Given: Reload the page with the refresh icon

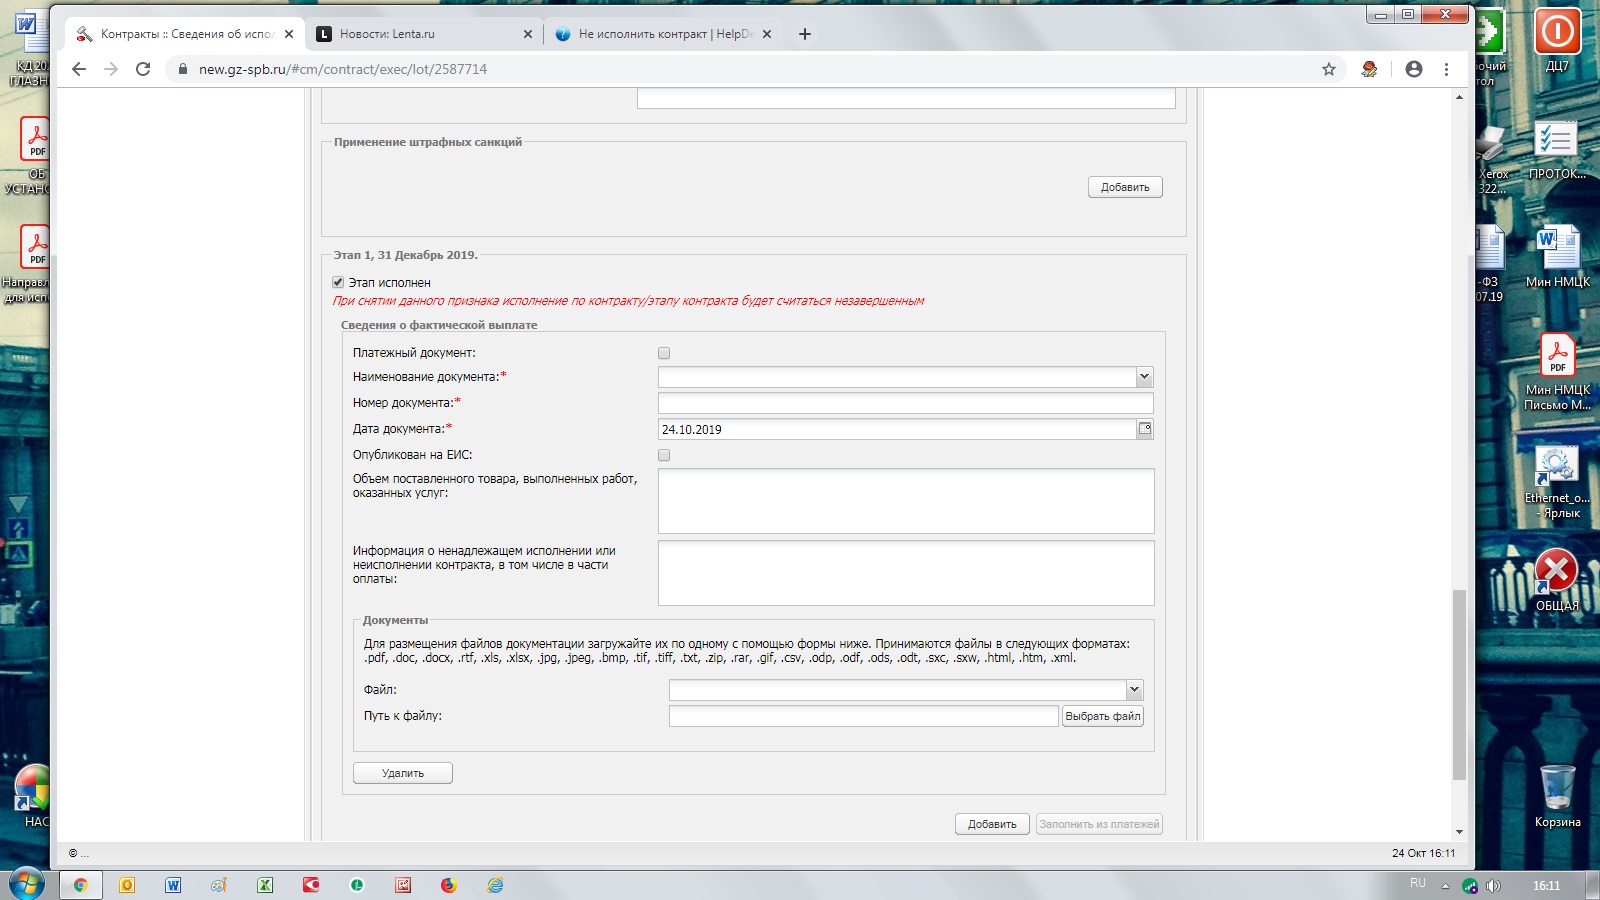Looking at the screenshot, I should click(143, 69).
